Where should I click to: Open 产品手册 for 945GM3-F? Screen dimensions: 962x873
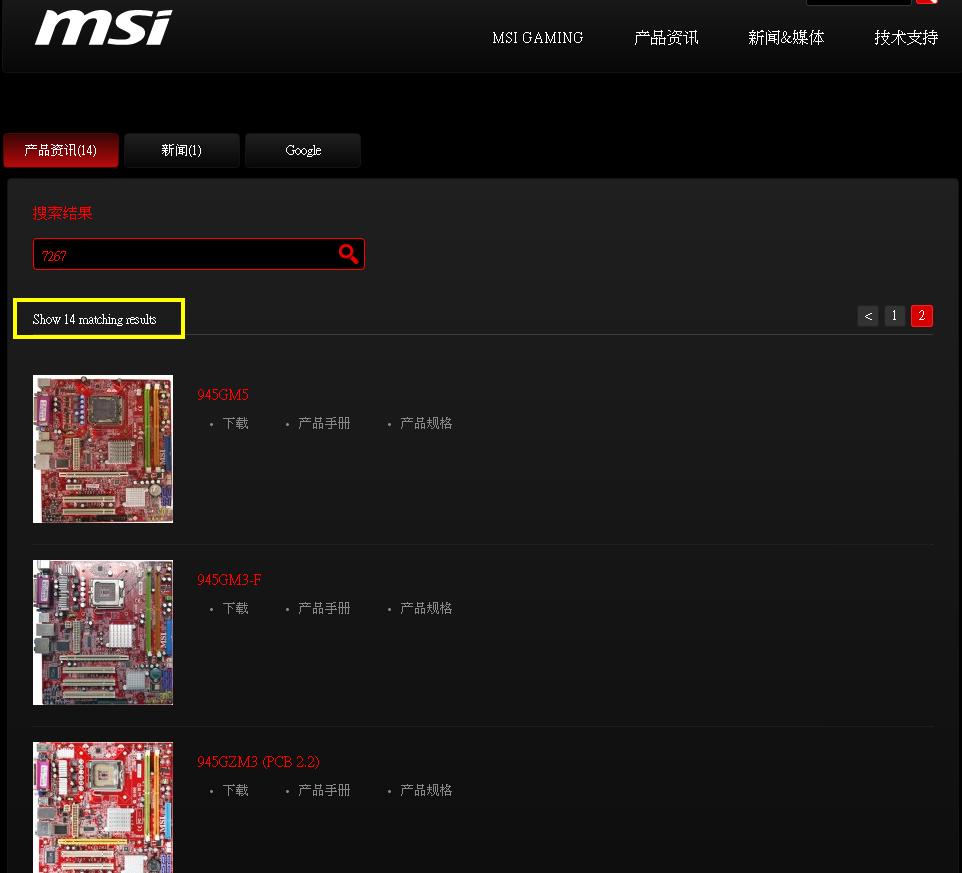324,609
